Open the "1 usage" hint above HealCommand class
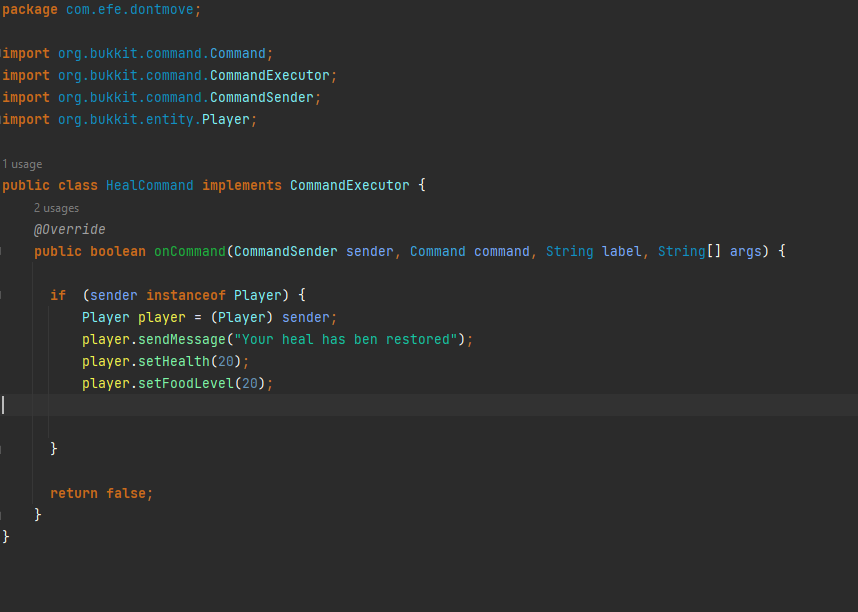Image resolution: width=858 pixels, height=612 pixels. (x=22, y=164)
